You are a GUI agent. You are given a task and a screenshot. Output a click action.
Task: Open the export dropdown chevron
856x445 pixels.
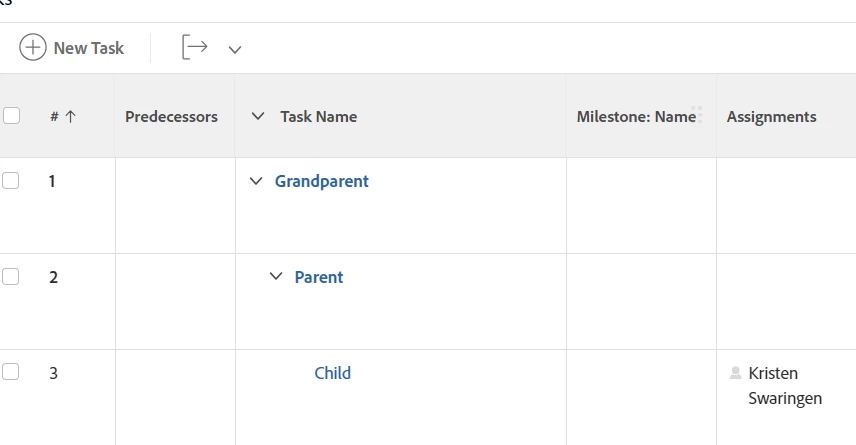[235, 49]
